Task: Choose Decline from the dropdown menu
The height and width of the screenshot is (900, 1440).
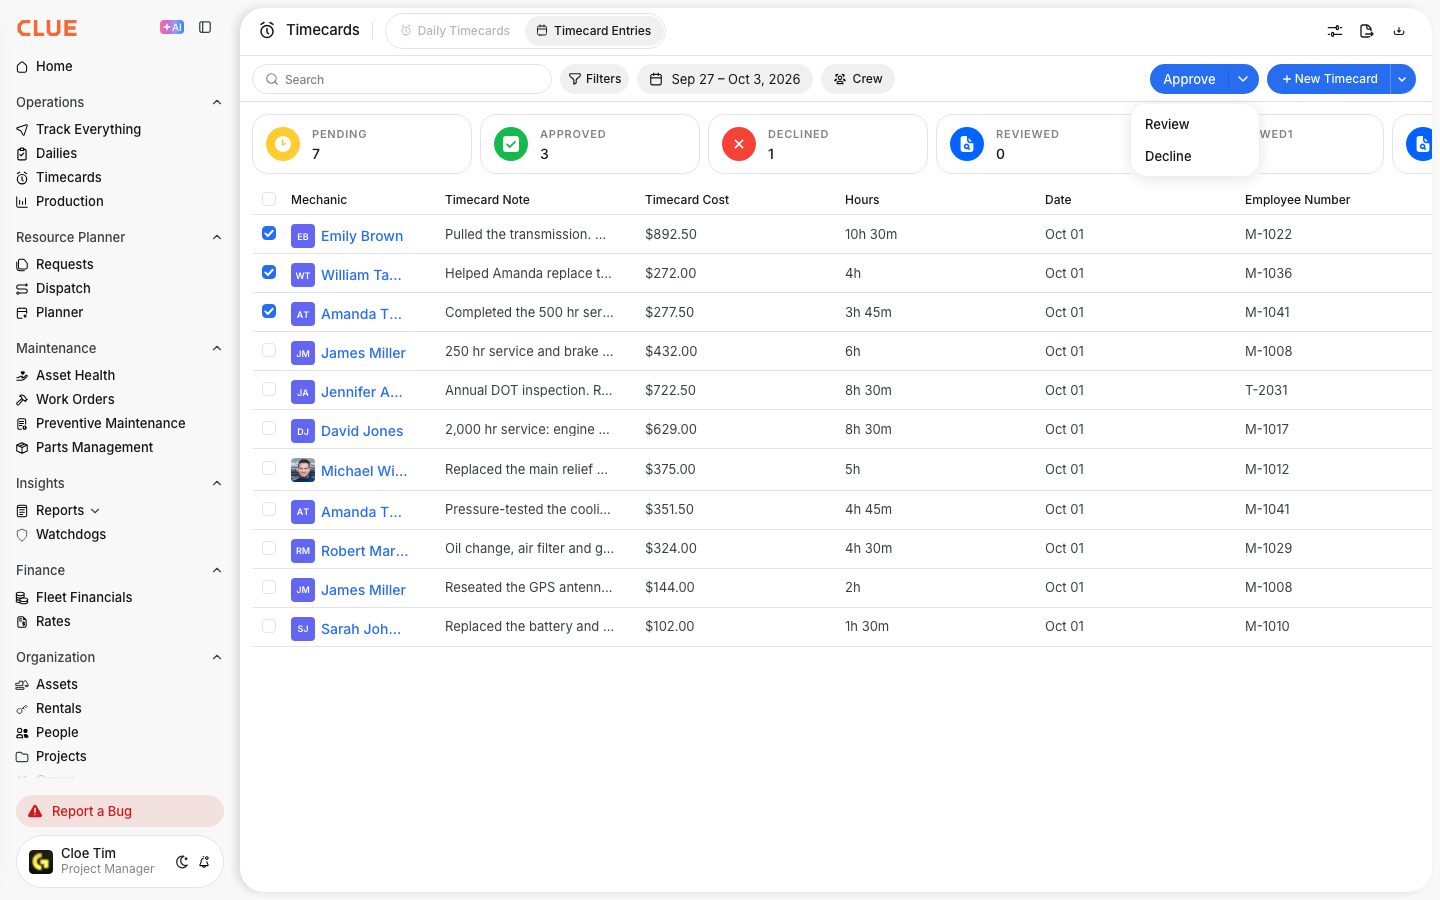Action: [1195, 156]
